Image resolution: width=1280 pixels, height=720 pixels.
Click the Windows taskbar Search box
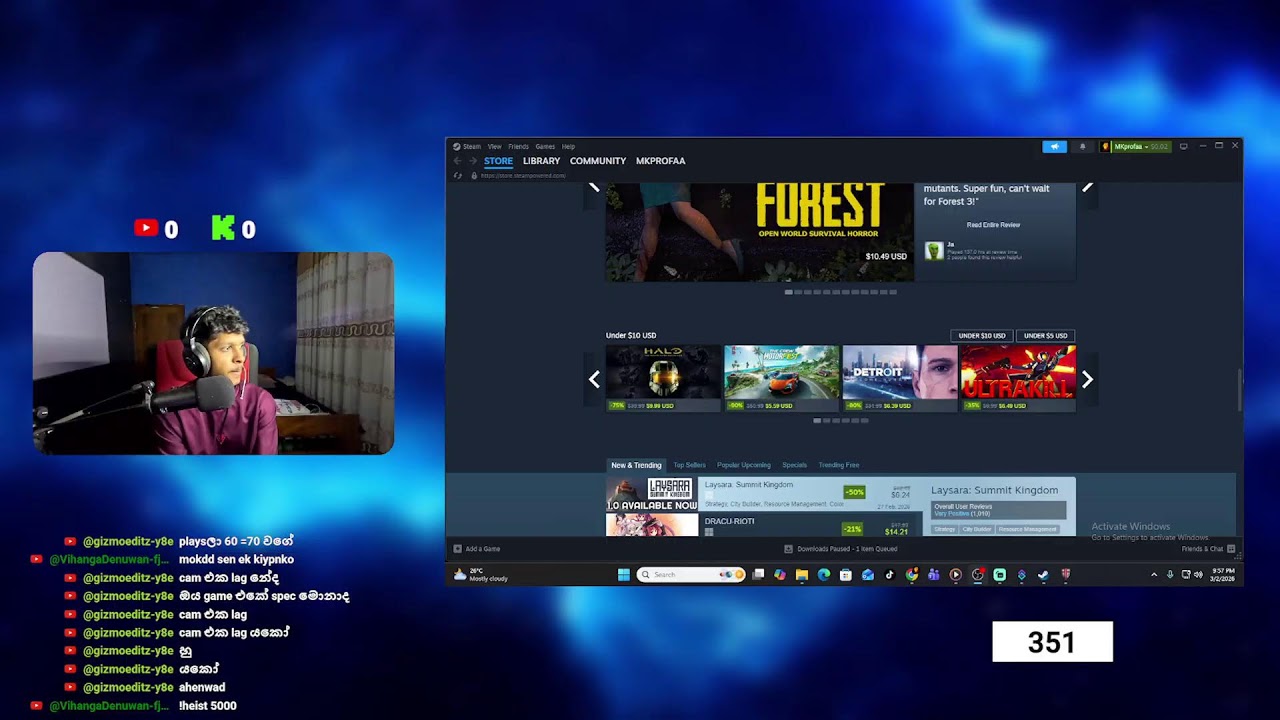click(x=691, y=575)
